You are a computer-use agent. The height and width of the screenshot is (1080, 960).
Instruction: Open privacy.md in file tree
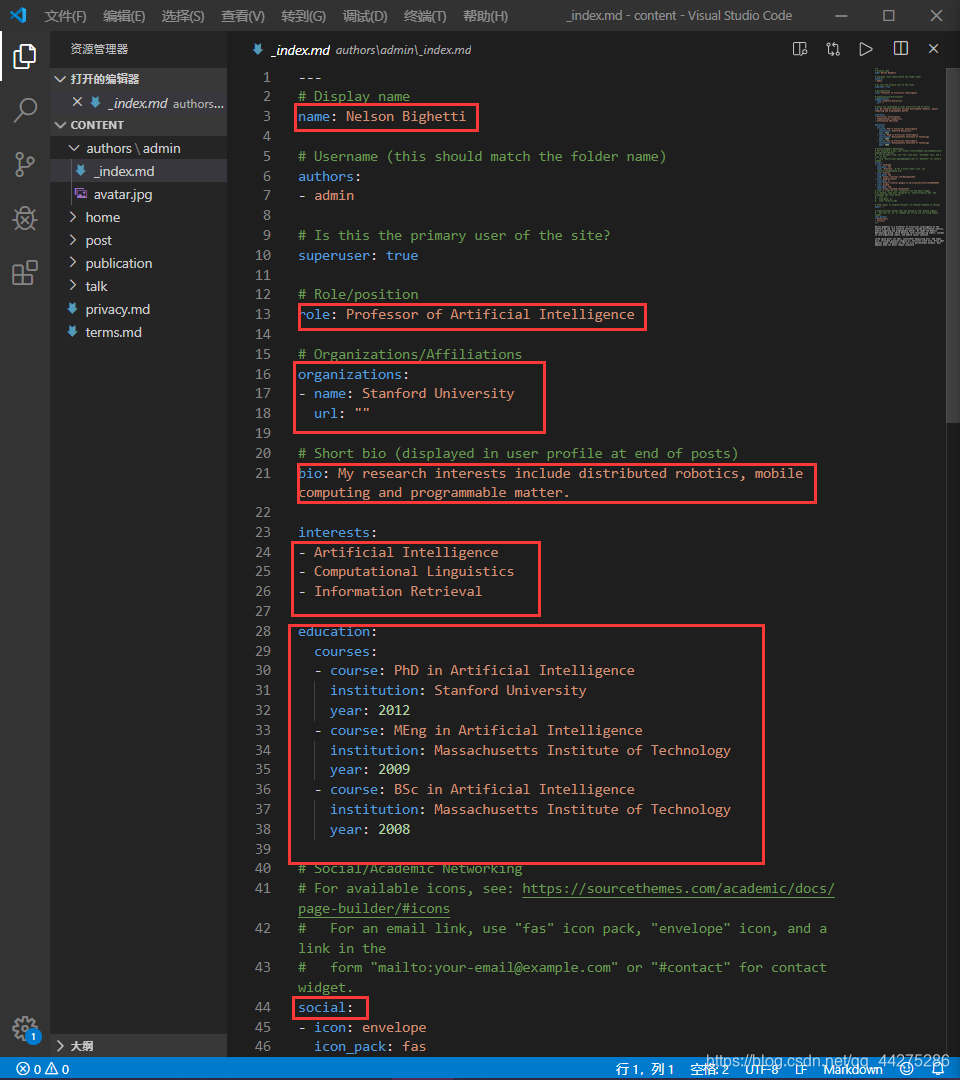(118, 309)
